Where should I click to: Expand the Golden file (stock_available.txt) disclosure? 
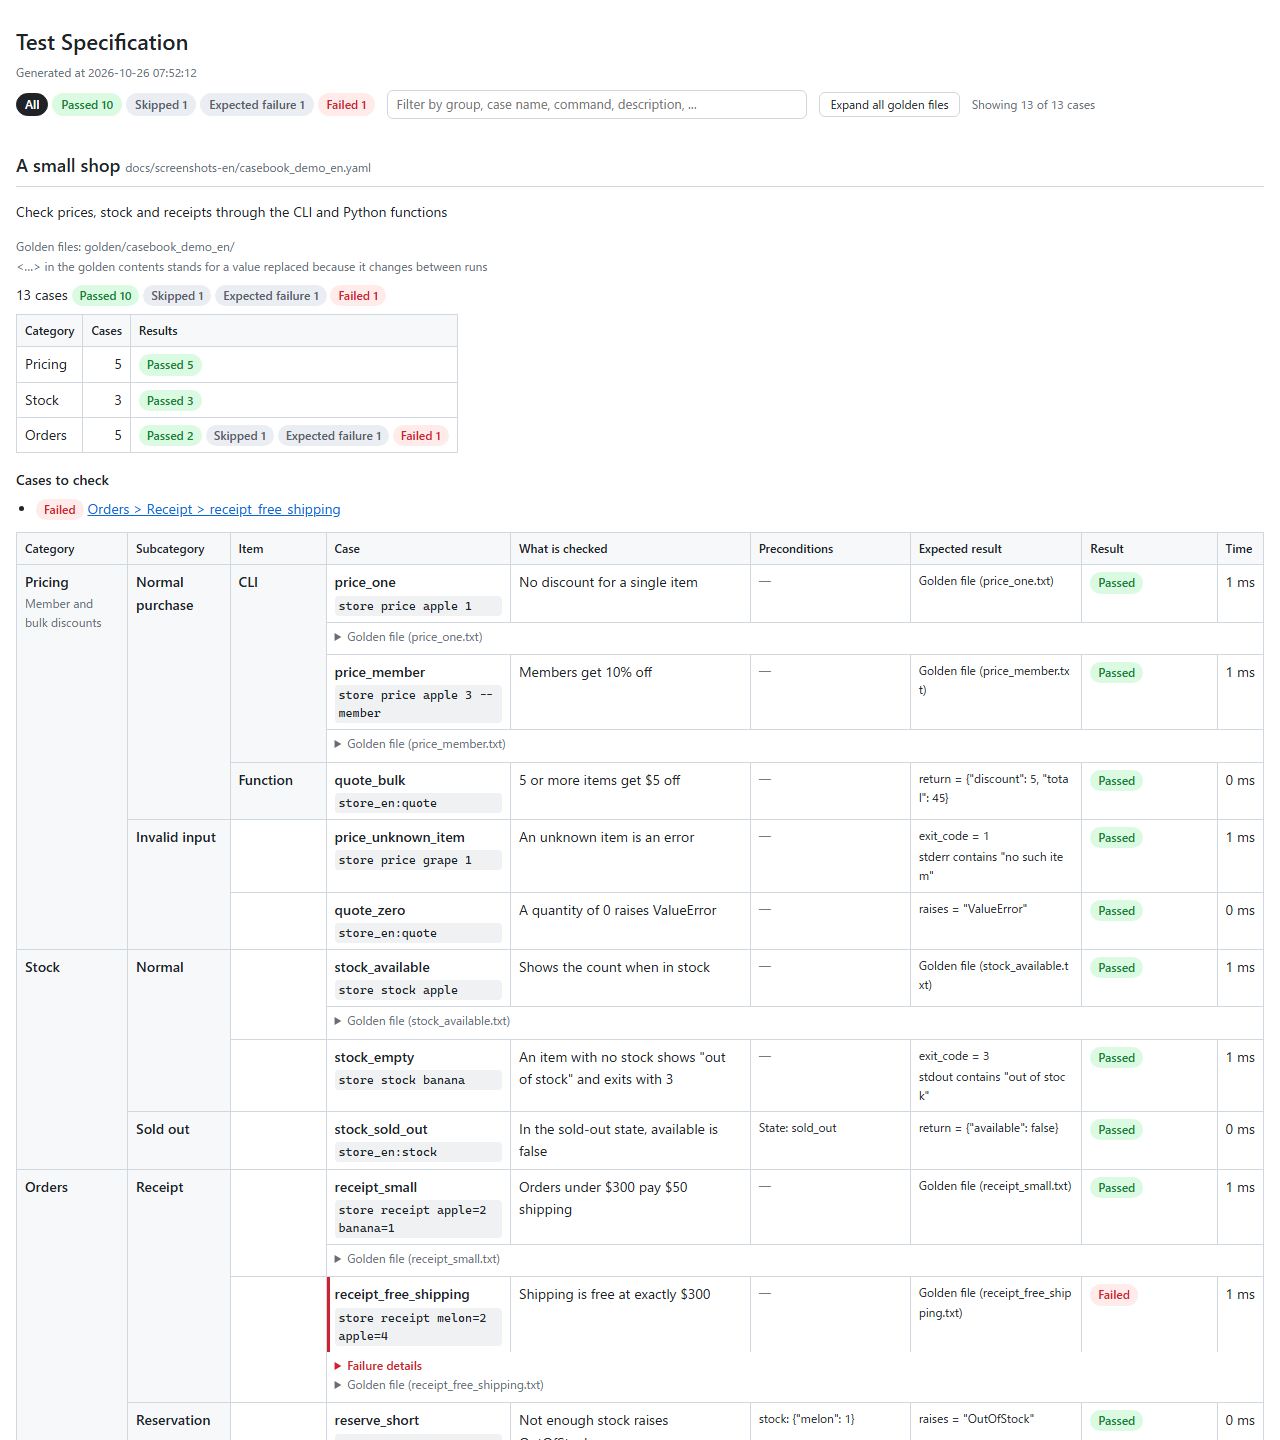(422, 1021)
